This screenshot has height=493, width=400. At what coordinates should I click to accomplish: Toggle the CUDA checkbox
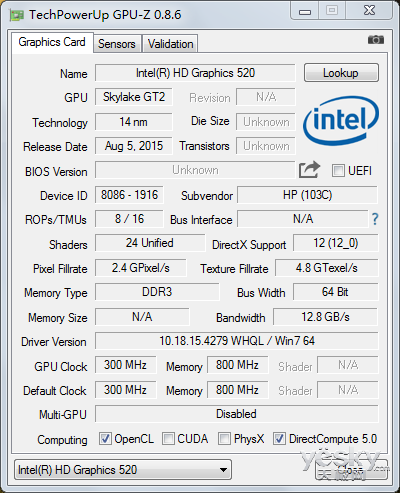tap(168, 438)
